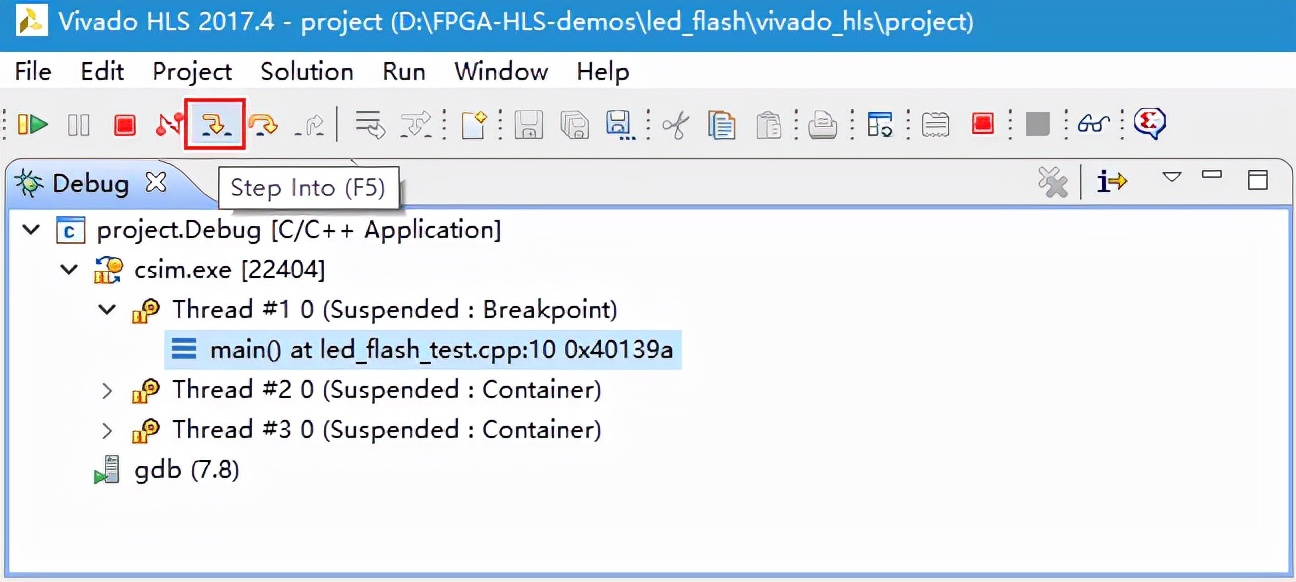Click the Paste clipboard icon
The width and height of the screenshot is (1296, 582).
[x=767, y=124]
